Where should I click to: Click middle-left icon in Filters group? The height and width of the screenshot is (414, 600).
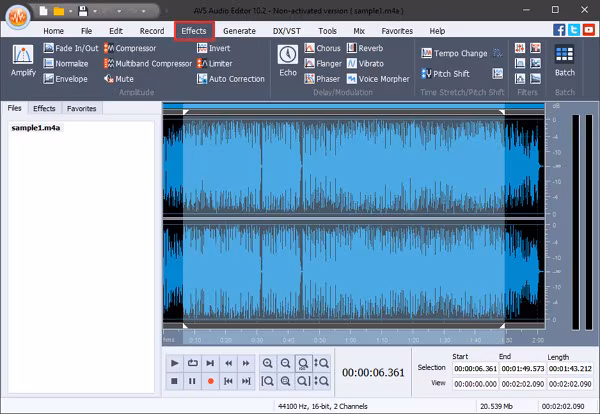tap(520, 63)
